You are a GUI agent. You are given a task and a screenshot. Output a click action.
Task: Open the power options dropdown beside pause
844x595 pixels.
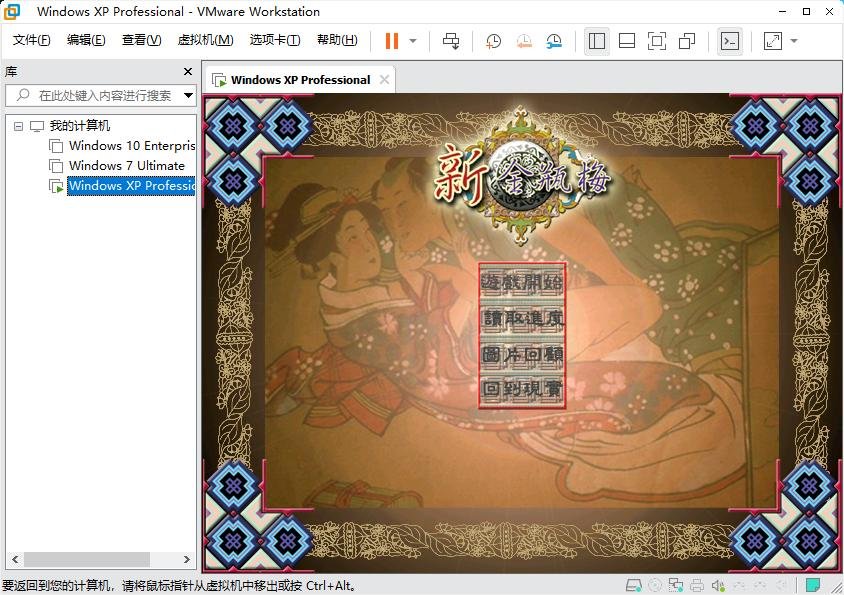point(413,41)
